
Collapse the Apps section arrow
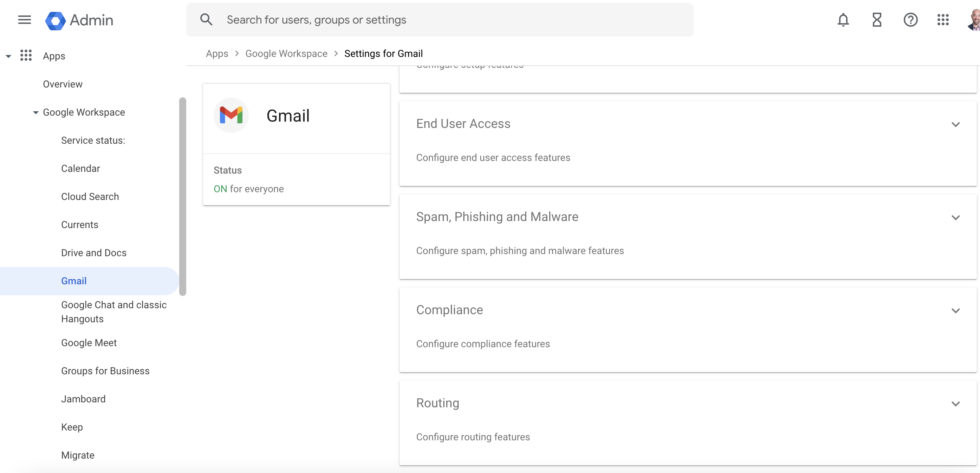(x=8, y=56)
